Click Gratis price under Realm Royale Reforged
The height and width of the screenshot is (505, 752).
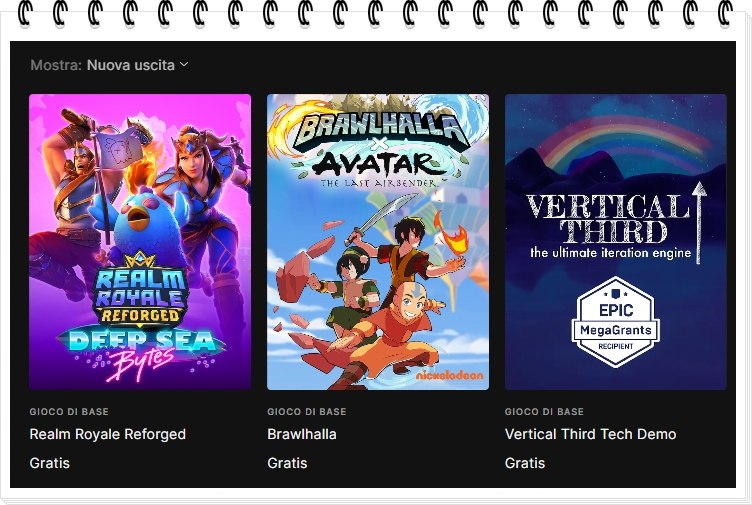(x=49, y=463)
